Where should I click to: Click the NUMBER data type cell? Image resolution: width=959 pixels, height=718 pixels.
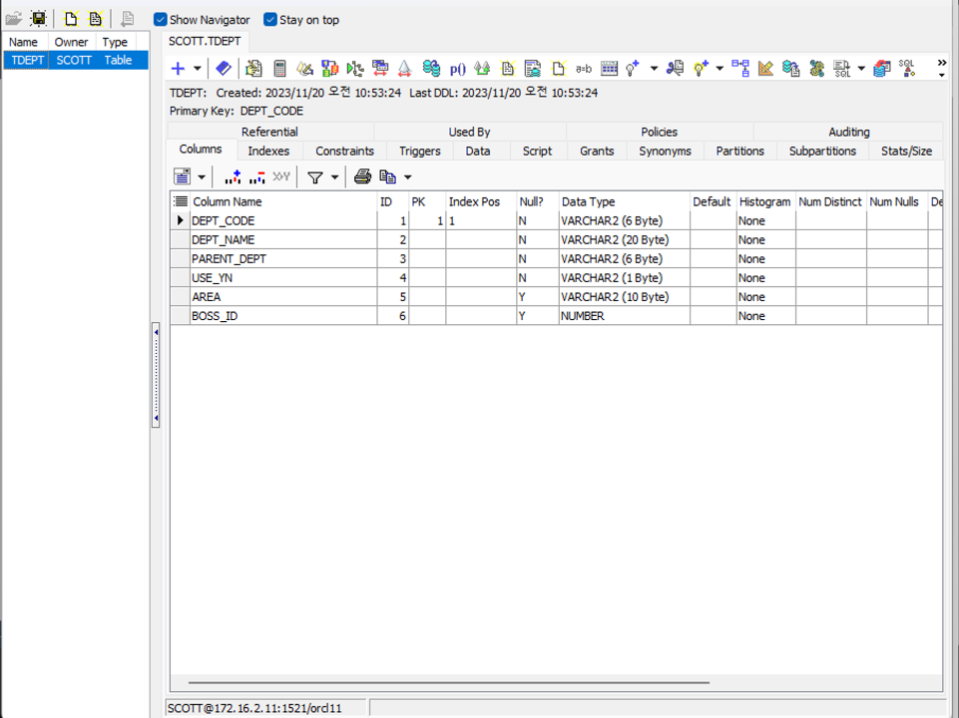(624, 316)
